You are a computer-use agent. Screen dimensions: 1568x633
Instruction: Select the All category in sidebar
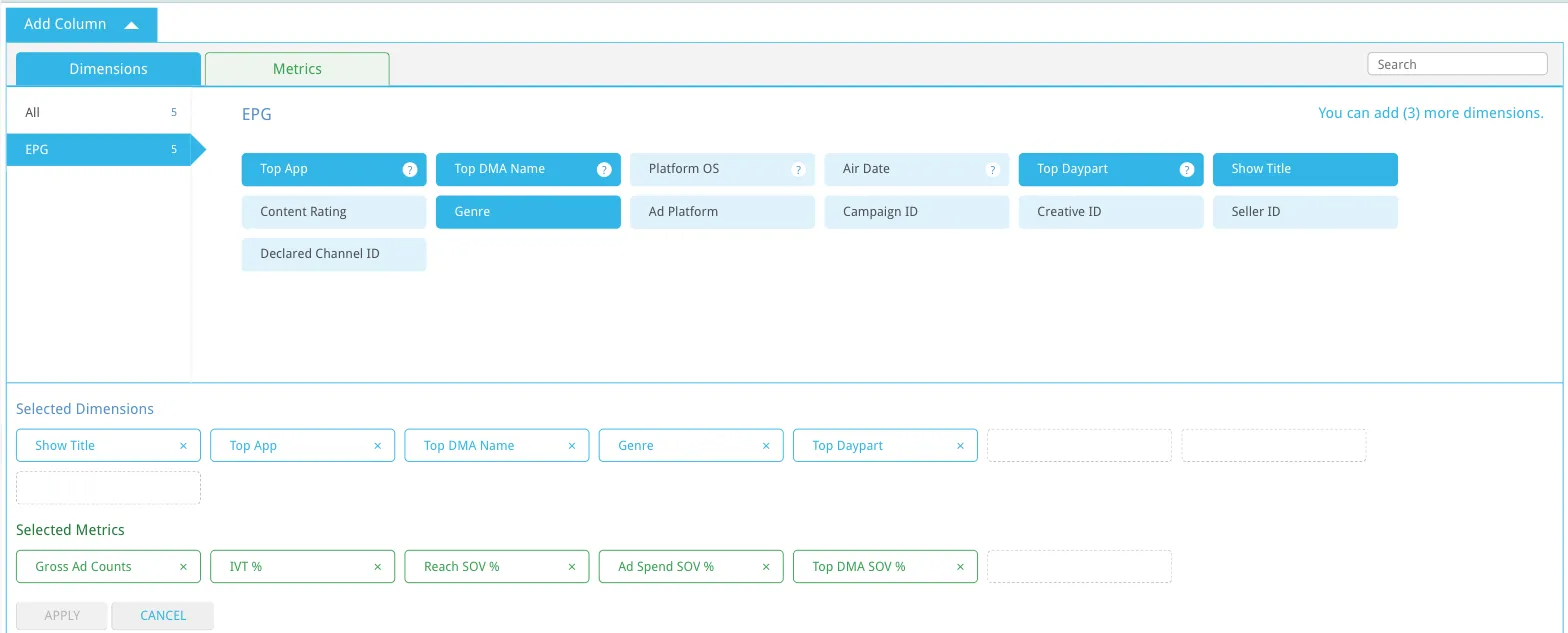98,113
